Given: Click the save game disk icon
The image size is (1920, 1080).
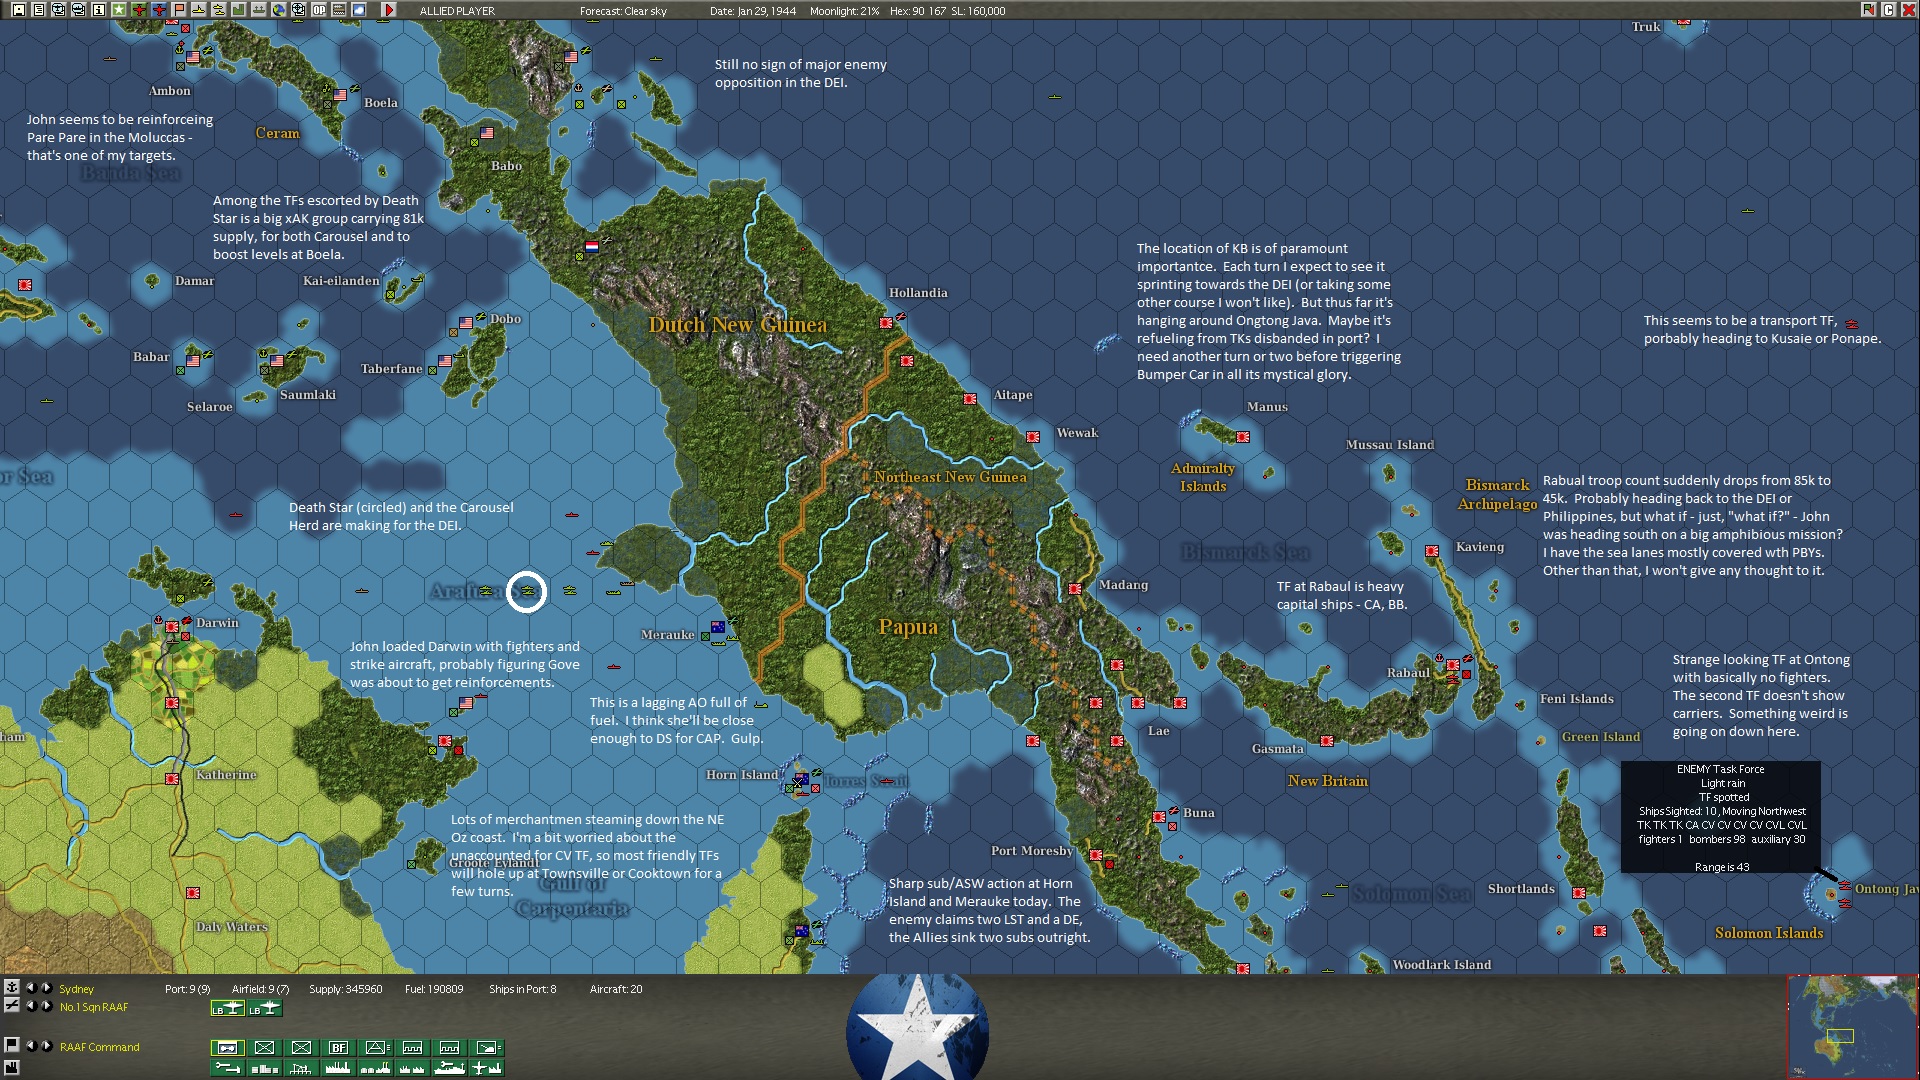Looking at the screenshot, I should pyautogui.click(x=19, y=10).
